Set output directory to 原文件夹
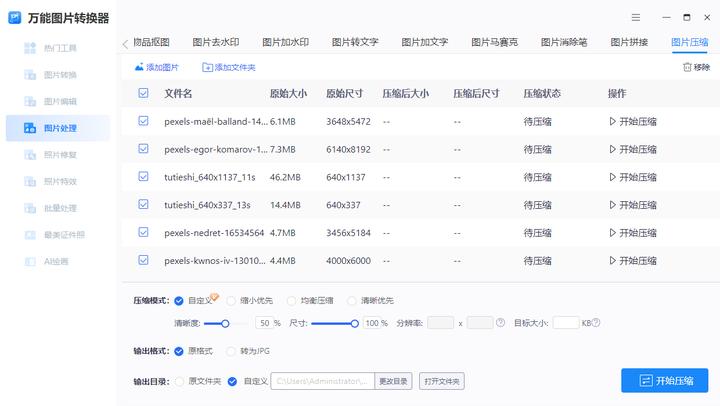 pos(180,381)
